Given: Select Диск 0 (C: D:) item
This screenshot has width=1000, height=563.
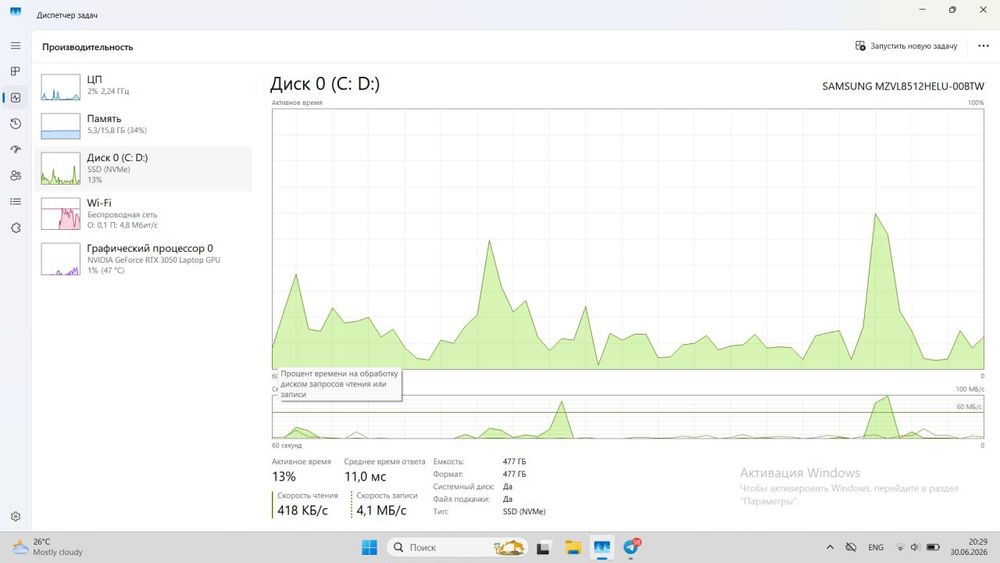Looking at the screenshot, I should 143,168.
